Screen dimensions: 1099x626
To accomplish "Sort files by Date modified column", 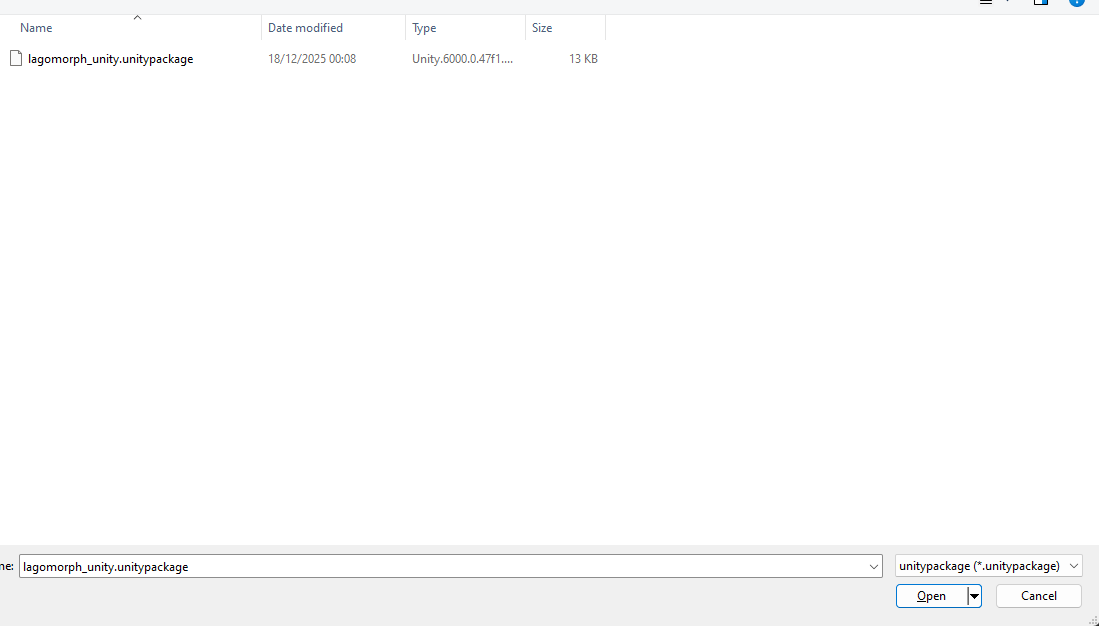I will coord(305,28).
